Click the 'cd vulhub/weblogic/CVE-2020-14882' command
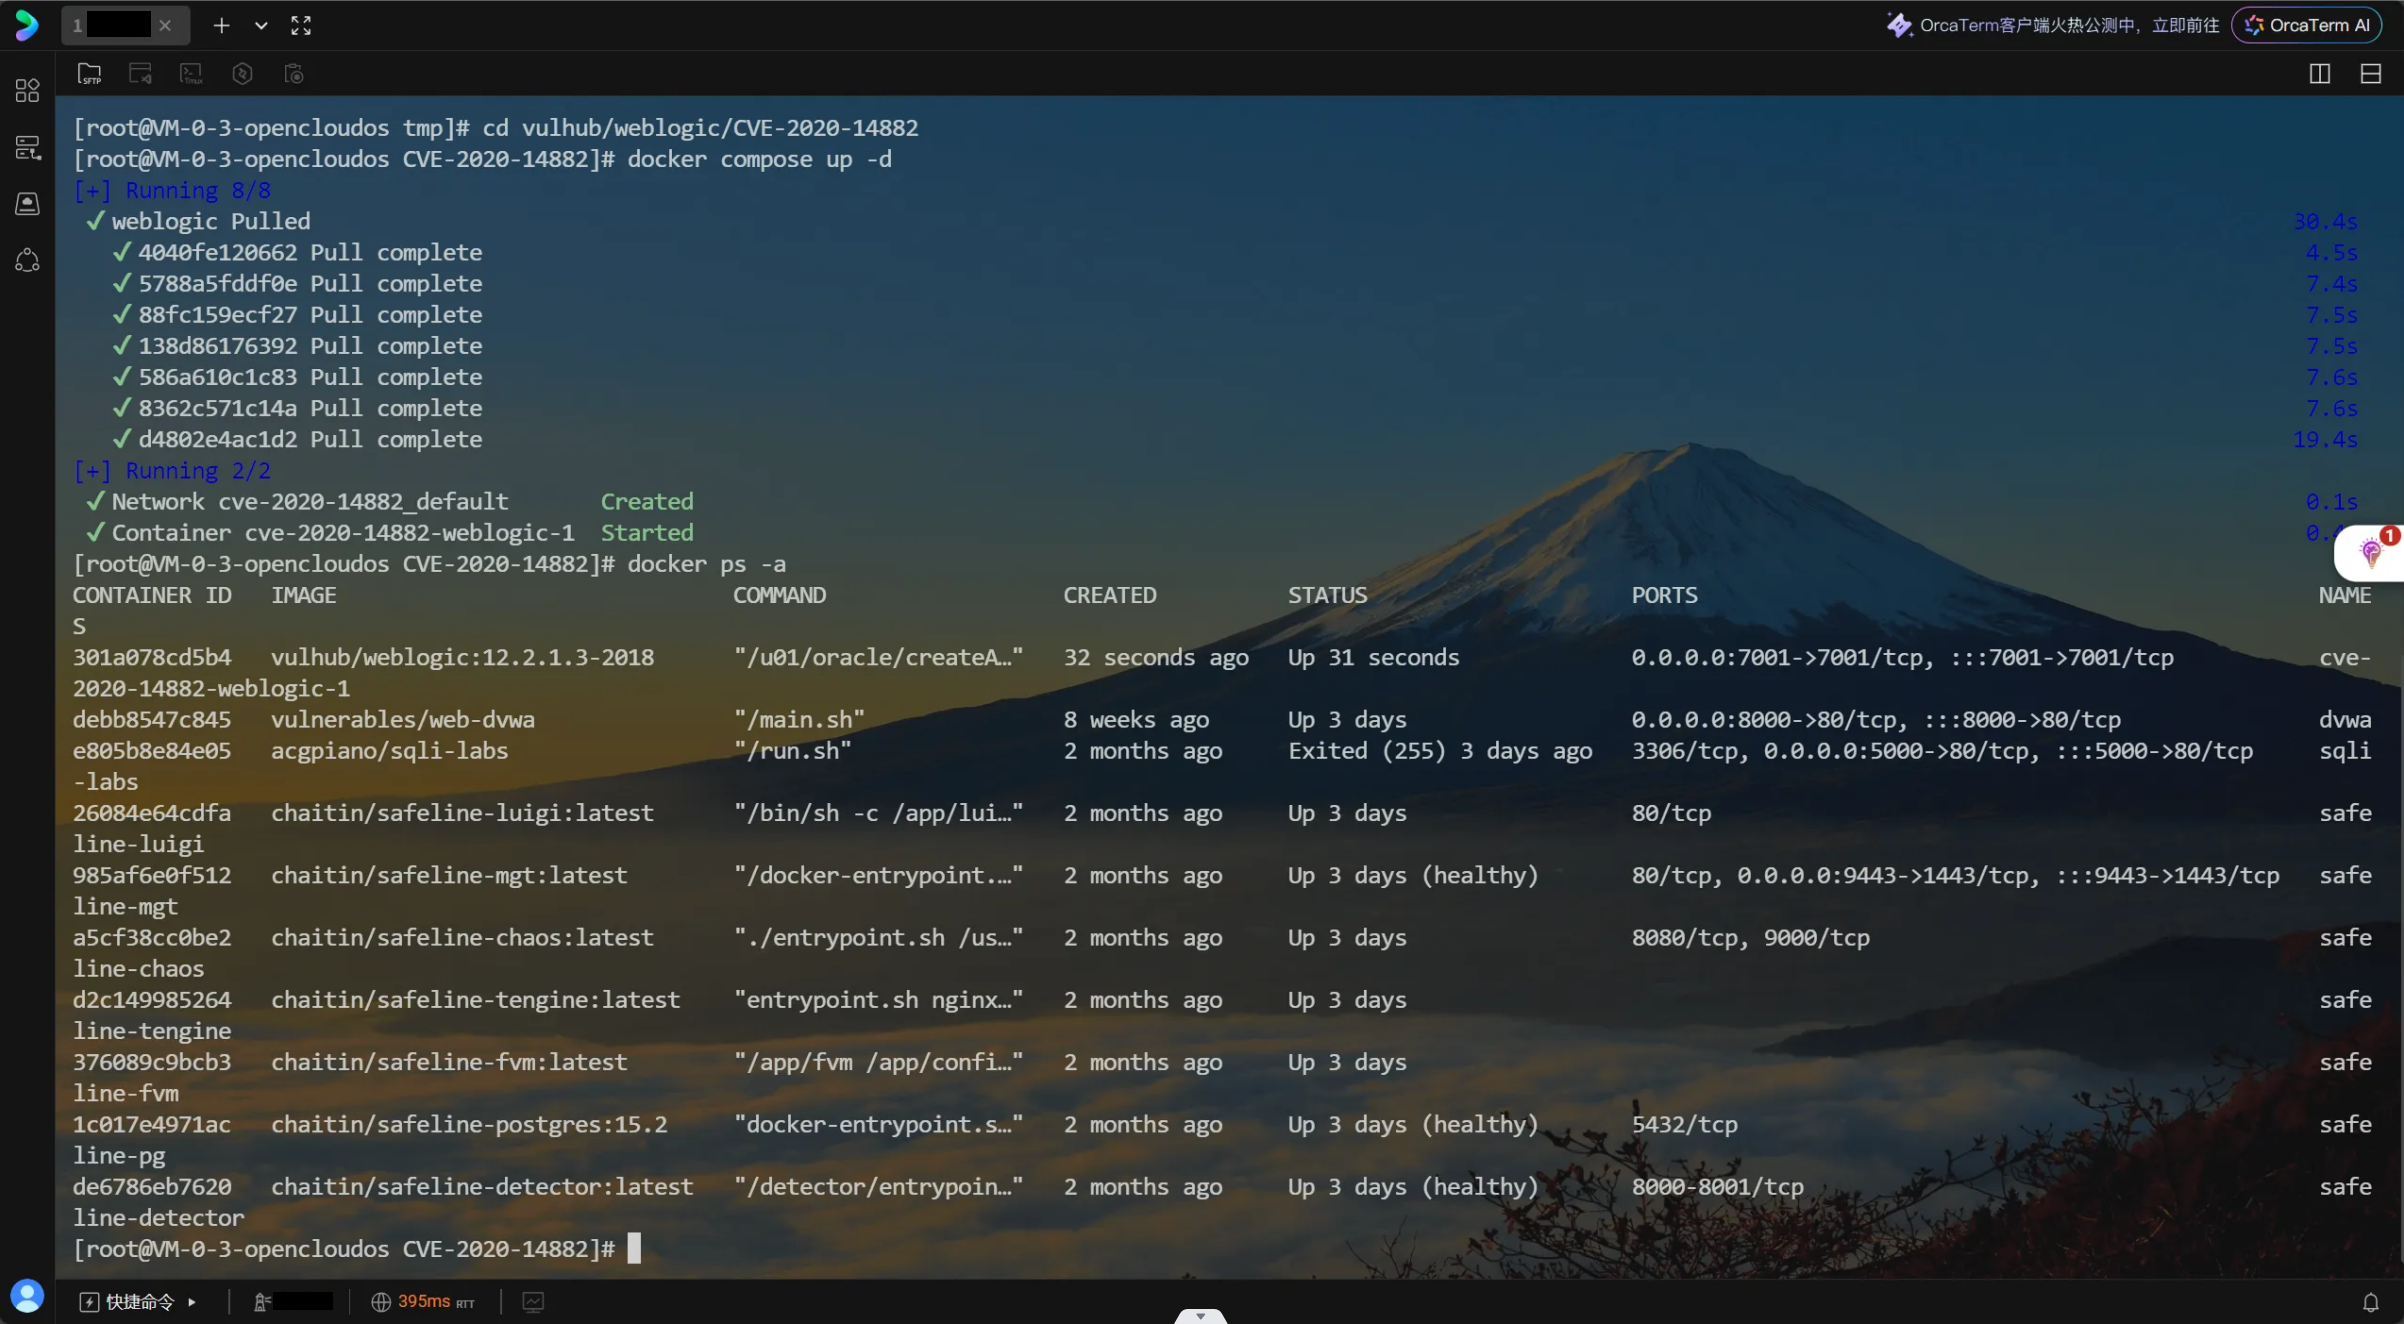The width and height of the screenshot is (2404, 1324). click(700, 128)
